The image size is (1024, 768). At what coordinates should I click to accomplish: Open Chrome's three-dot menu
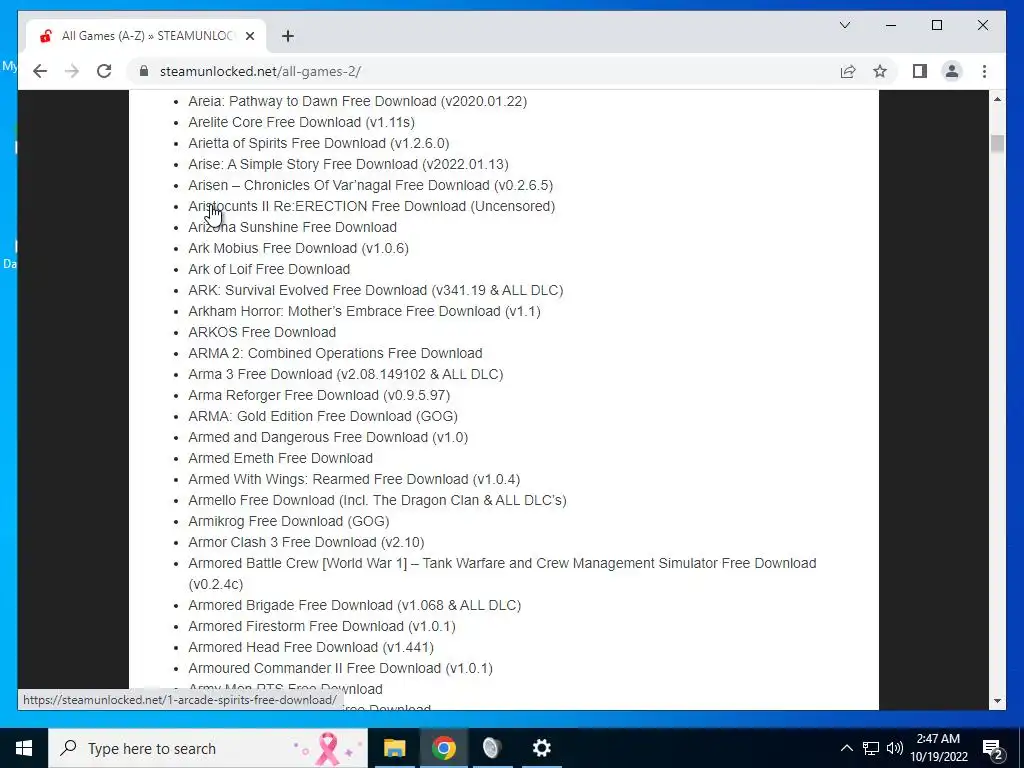[x=984, y=71]
